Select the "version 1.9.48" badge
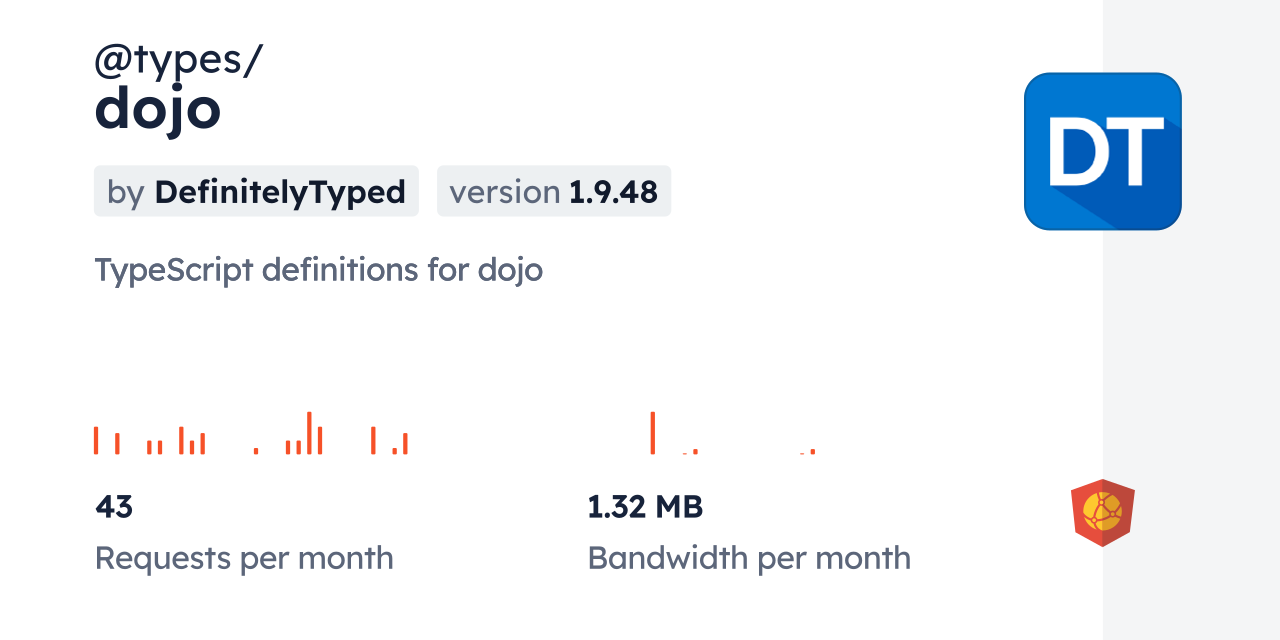This screenshot has height=640, width=1280. (553, 191)
